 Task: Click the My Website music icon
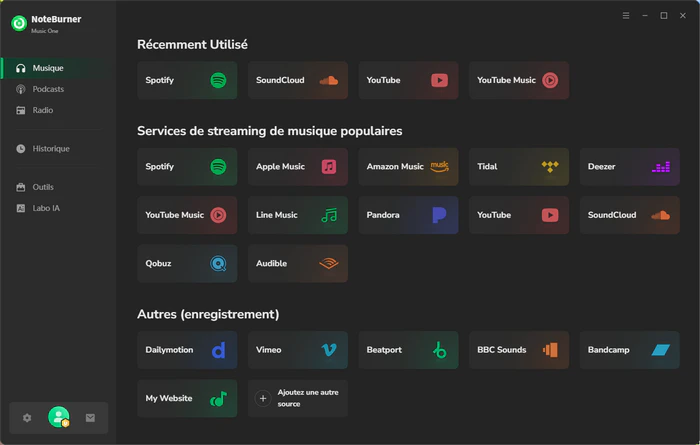[218, 399]
